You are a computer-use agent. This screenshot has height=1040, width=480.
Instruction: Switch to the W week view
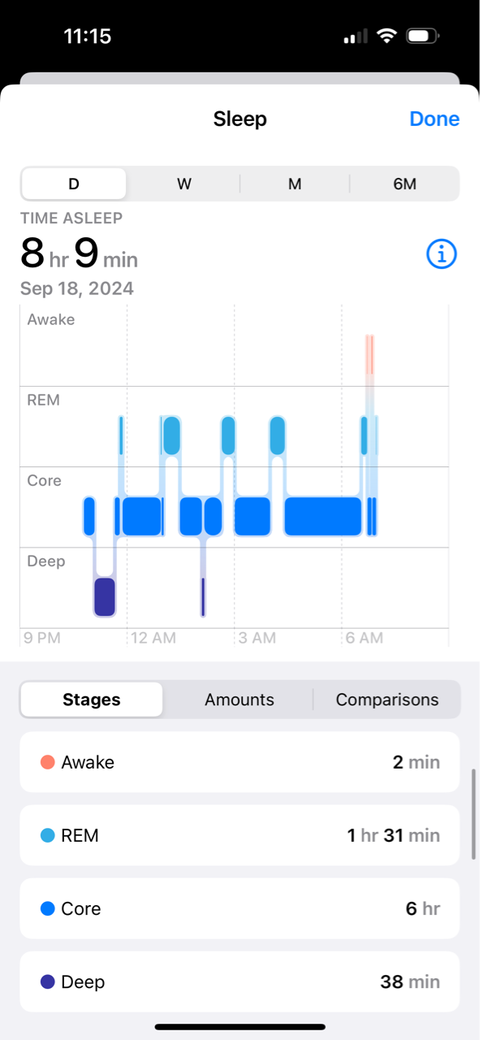tap(184, 184)
